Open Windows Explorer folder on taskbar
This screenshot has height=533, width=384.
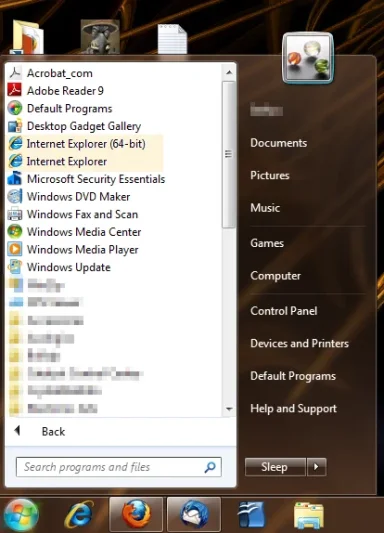(x=309, y=515)
